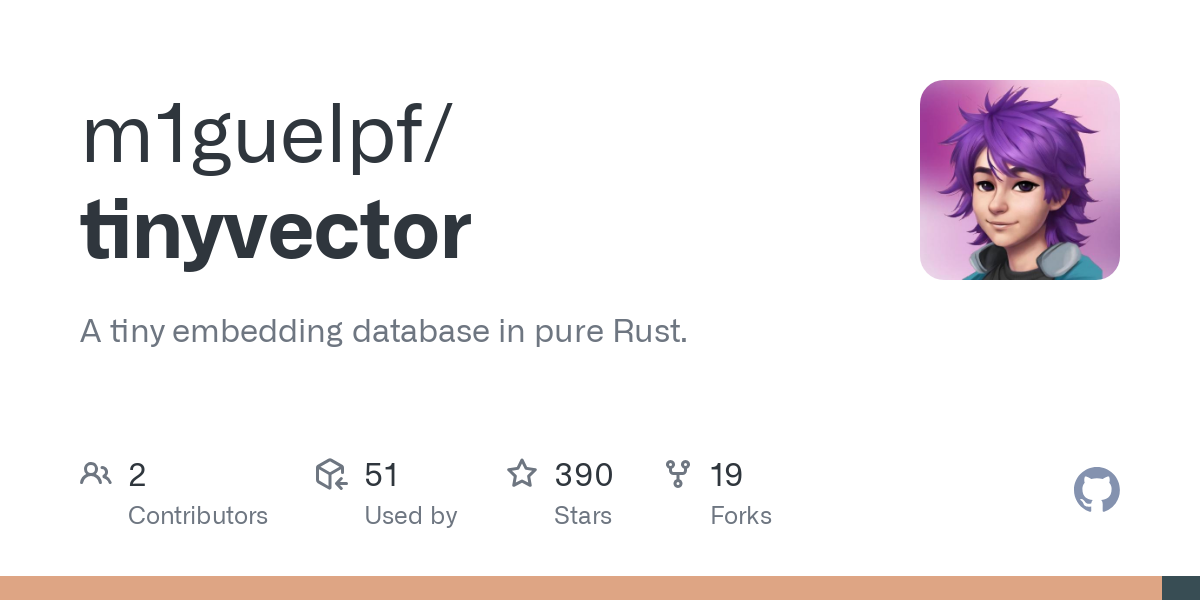Click the used-by count 51

(x=381, y=475)
